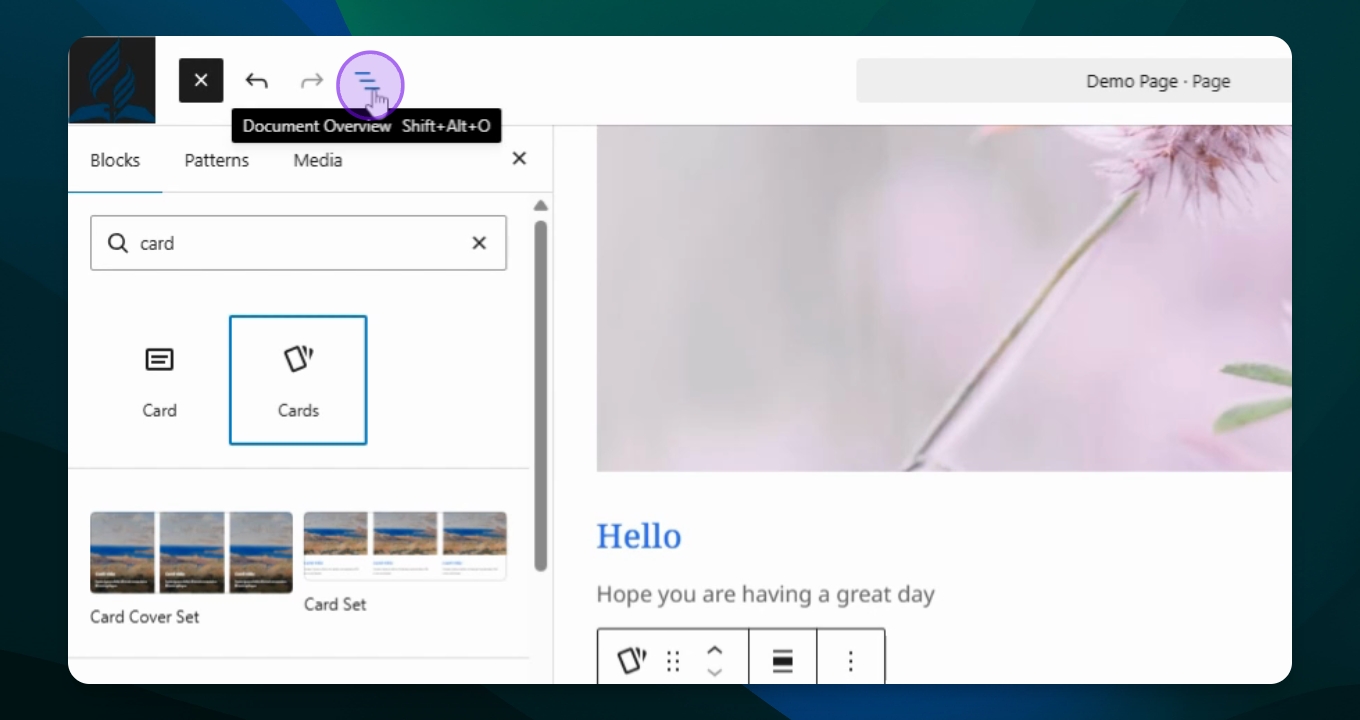Image resolution: width=1360 pixels, height=720 pixels.
Task: Open the block alignment options
Action: (x=783, y=661)
